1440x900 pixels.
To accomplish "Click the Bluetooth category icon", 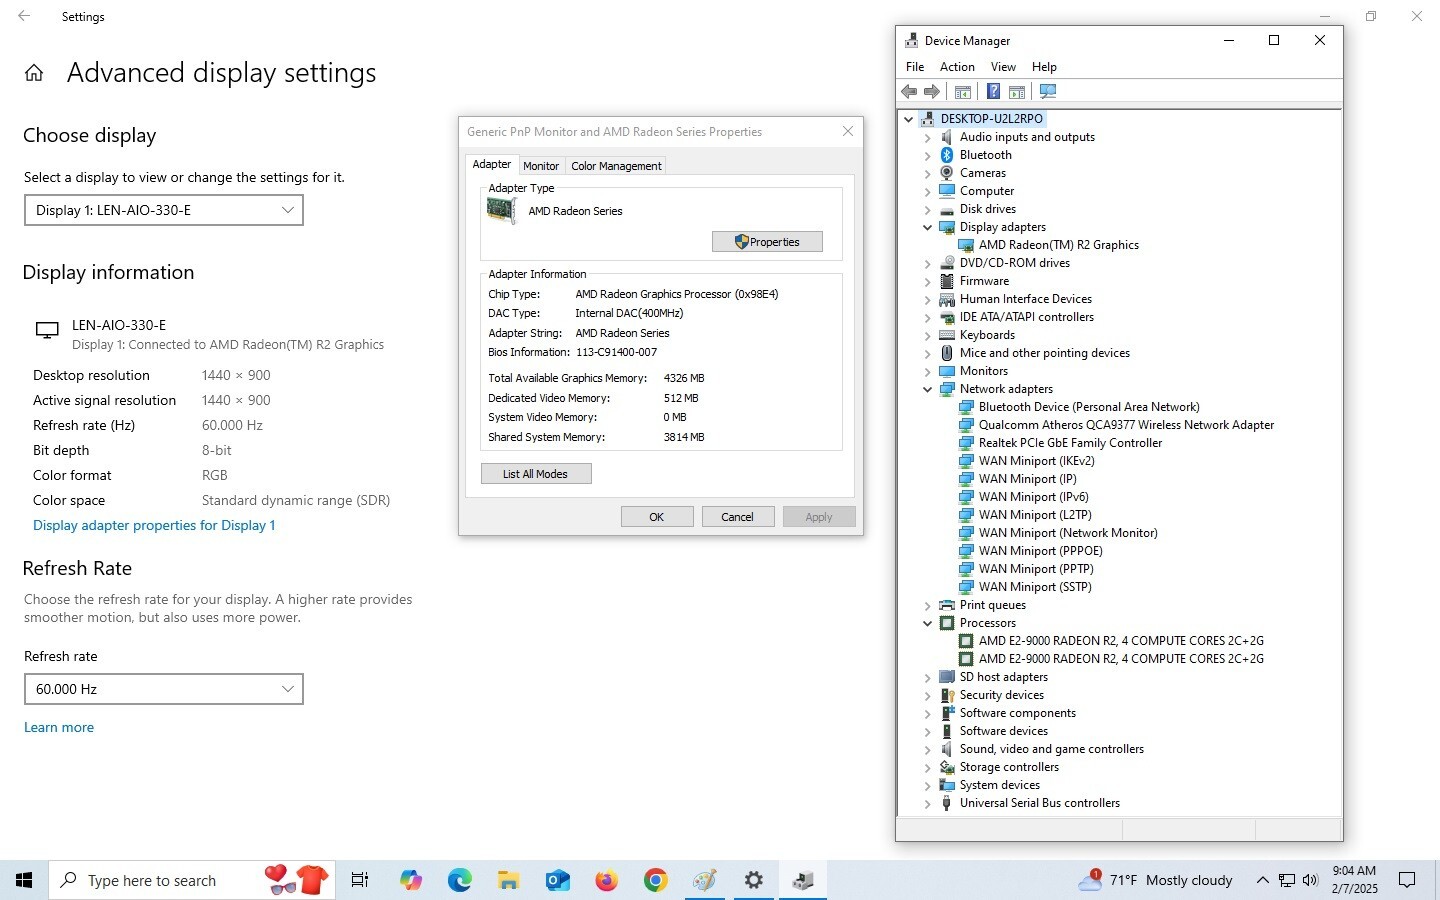I will coord(947,155).
